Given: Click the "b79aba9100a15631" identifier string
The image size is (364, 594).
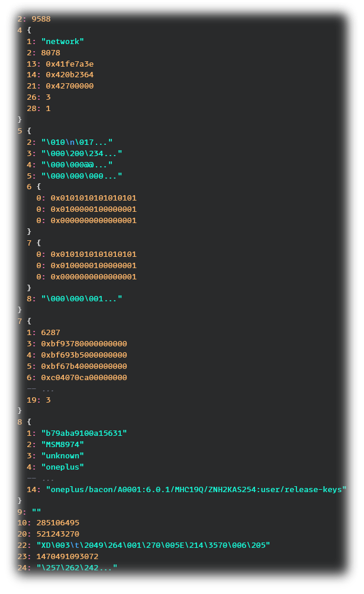Looking at the screenshot, I should [x=84, y=433].
